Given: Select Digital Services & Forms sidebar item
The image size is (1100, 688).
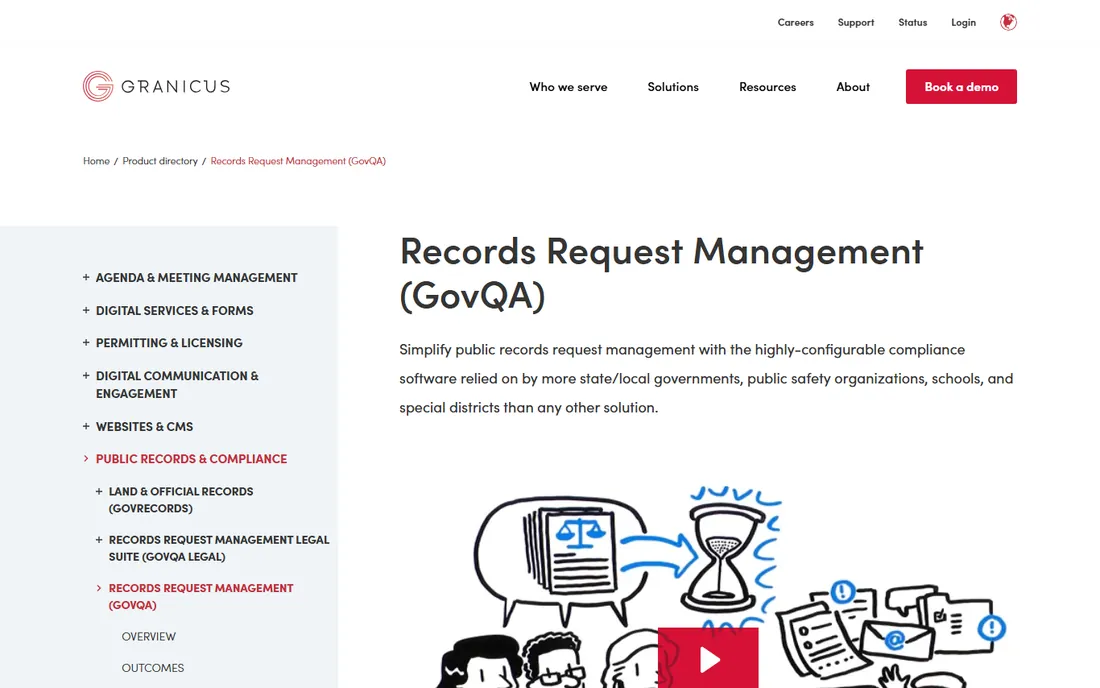Looking at the screenshot, I should (x=175, y=310).
